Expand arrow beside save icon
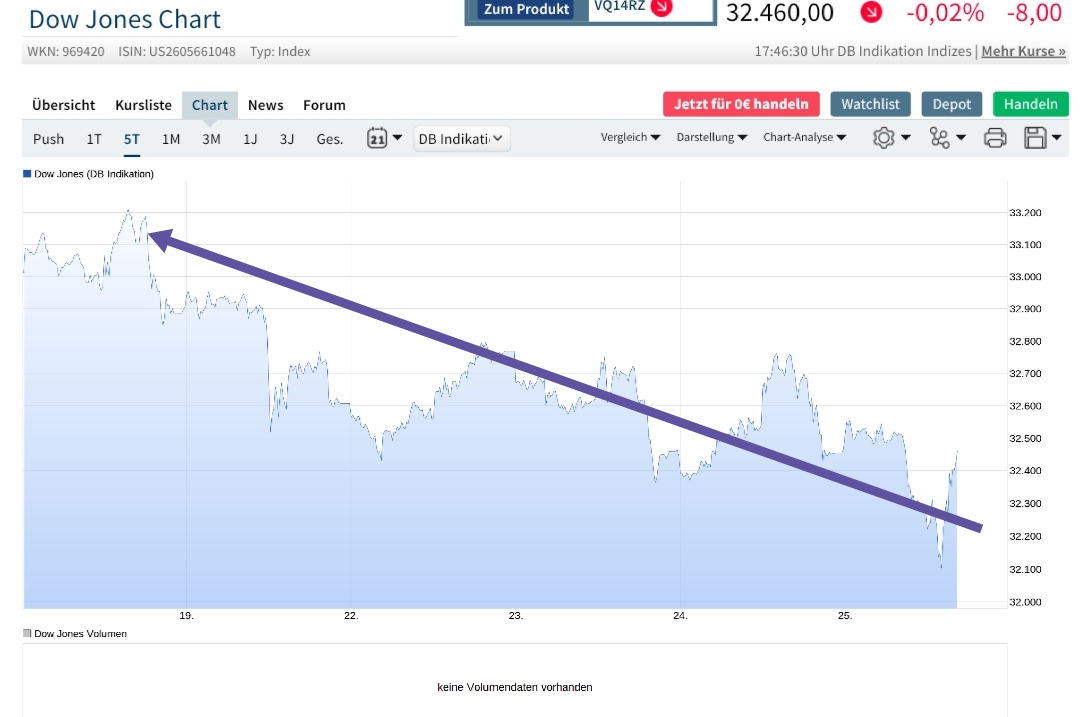This screenshot has width=1080, height=717. point(1057,138)
